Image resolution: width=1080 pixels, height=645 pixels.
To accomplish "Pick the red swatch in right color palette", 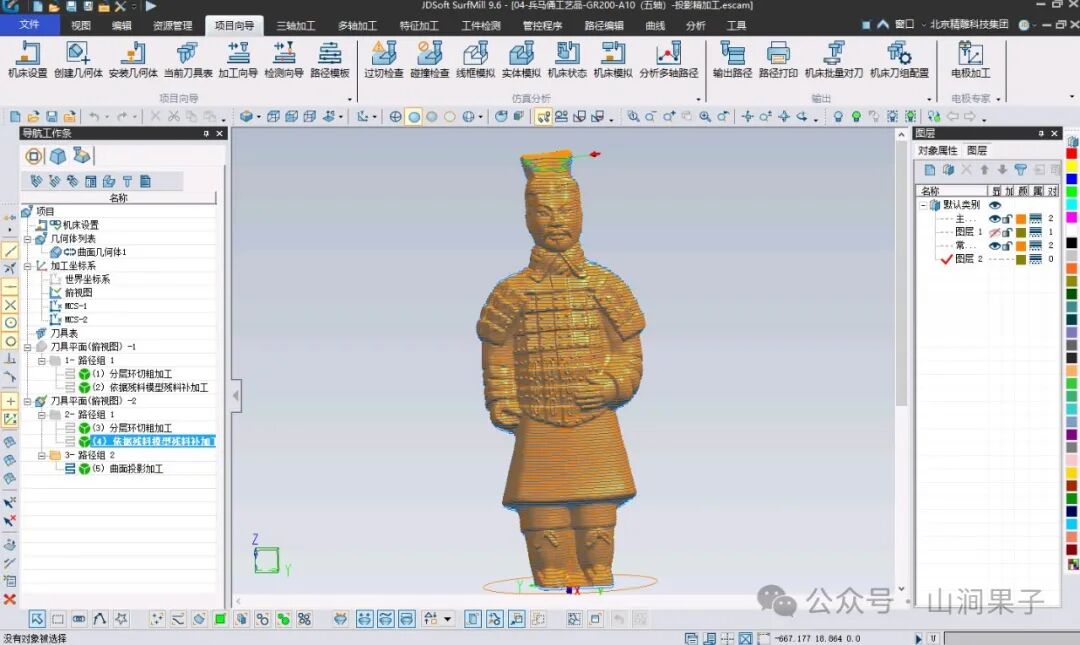I will tap(1072, 153).
